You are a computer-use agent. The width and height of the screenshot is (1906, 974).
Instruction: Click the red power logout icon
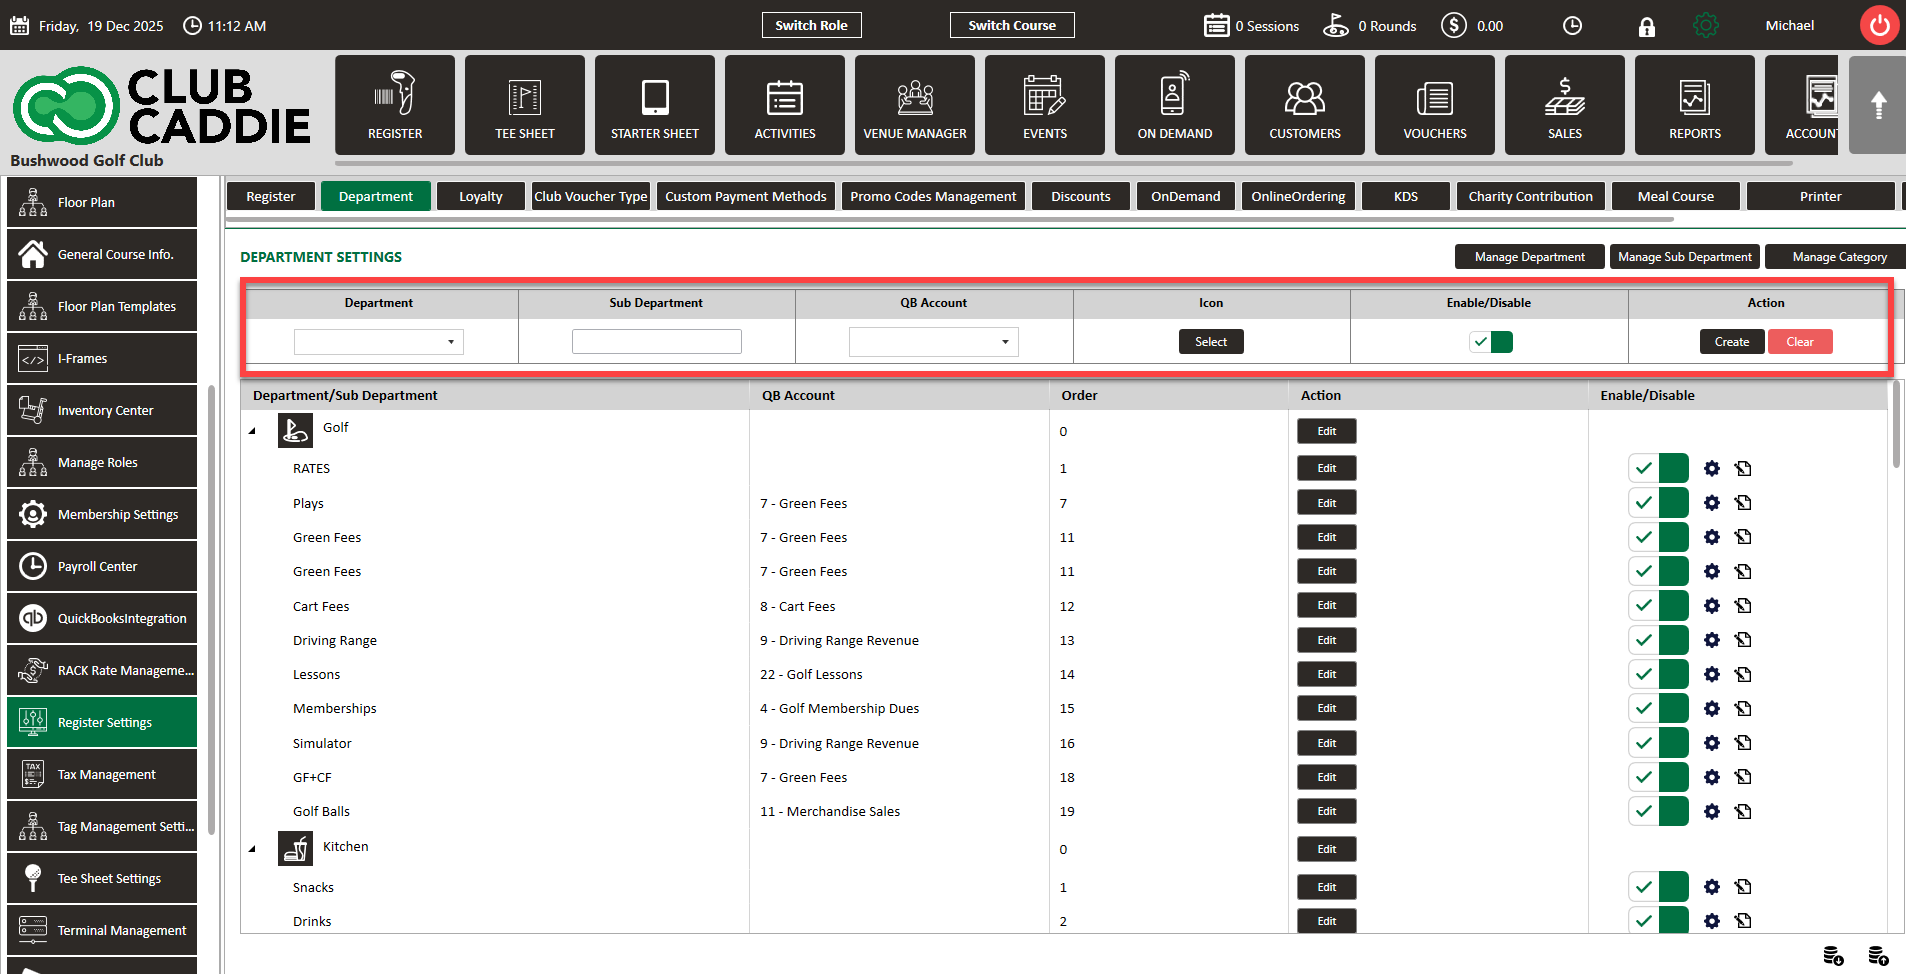(x=1879, y=26)
